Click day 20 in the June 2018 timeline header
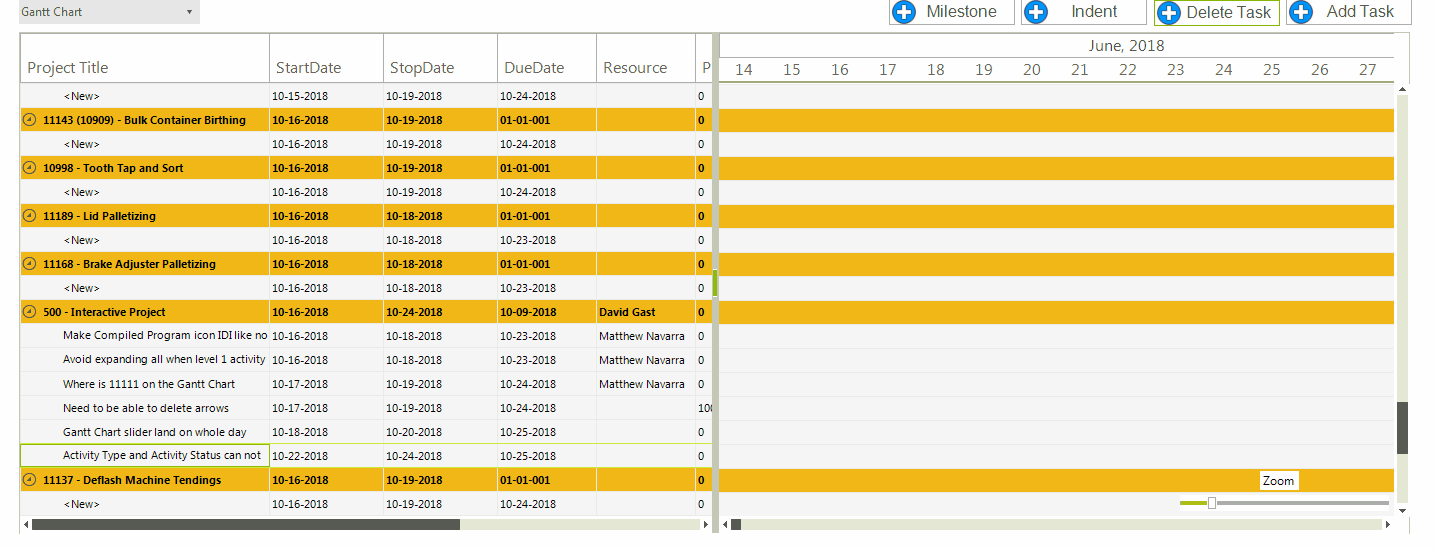Screen dimensions: 1435x549 (x=1032, y=70)
